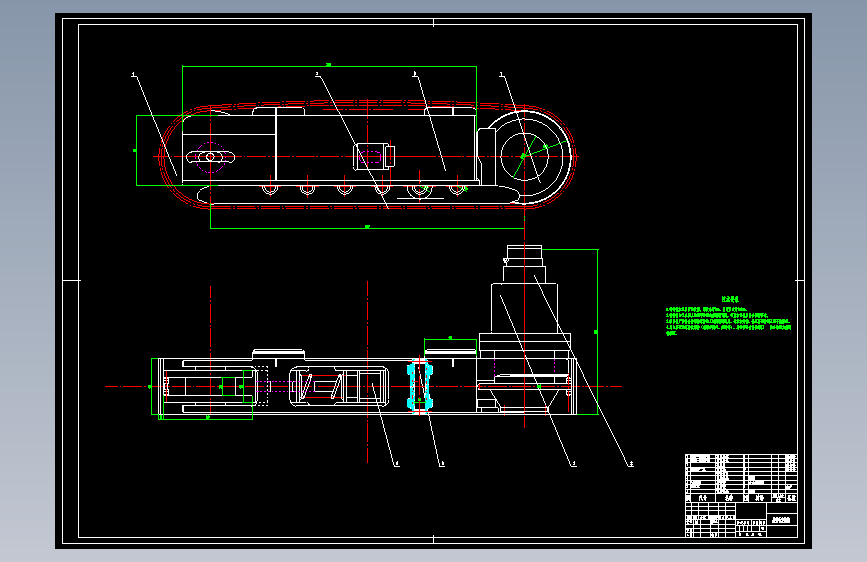Click the green technical notes text block
Image resolution: width=867 pixels, height=562 pixels.
point(728,317)
